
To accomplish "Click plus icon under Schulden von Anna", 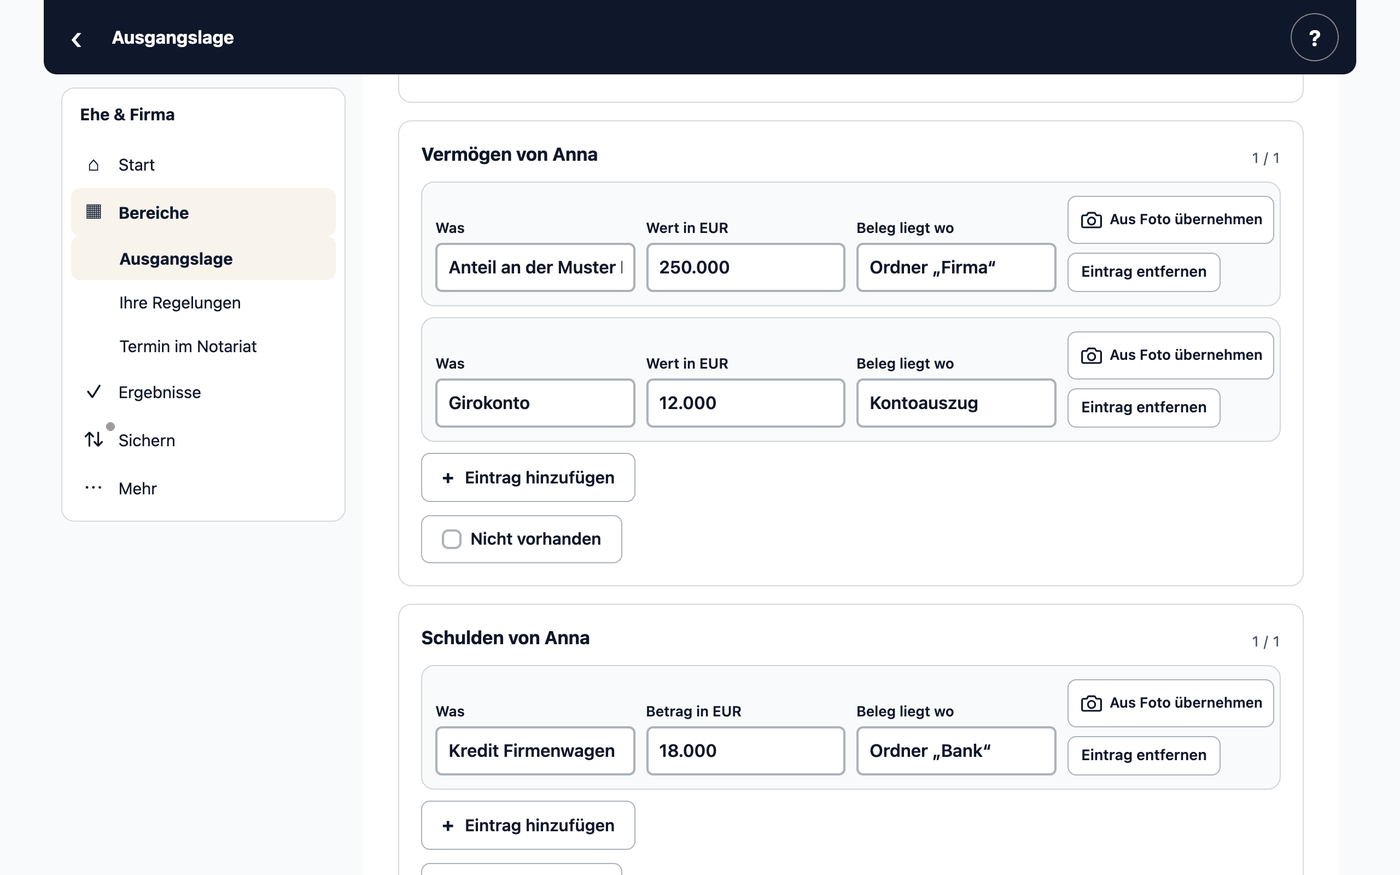I will 448,826.
